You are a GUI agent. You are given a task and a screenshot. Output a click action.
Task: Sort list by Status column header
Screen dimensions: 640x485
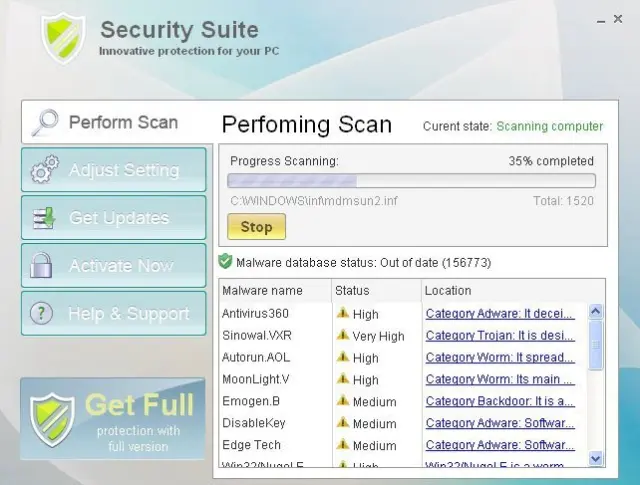(x=376, y=291)
